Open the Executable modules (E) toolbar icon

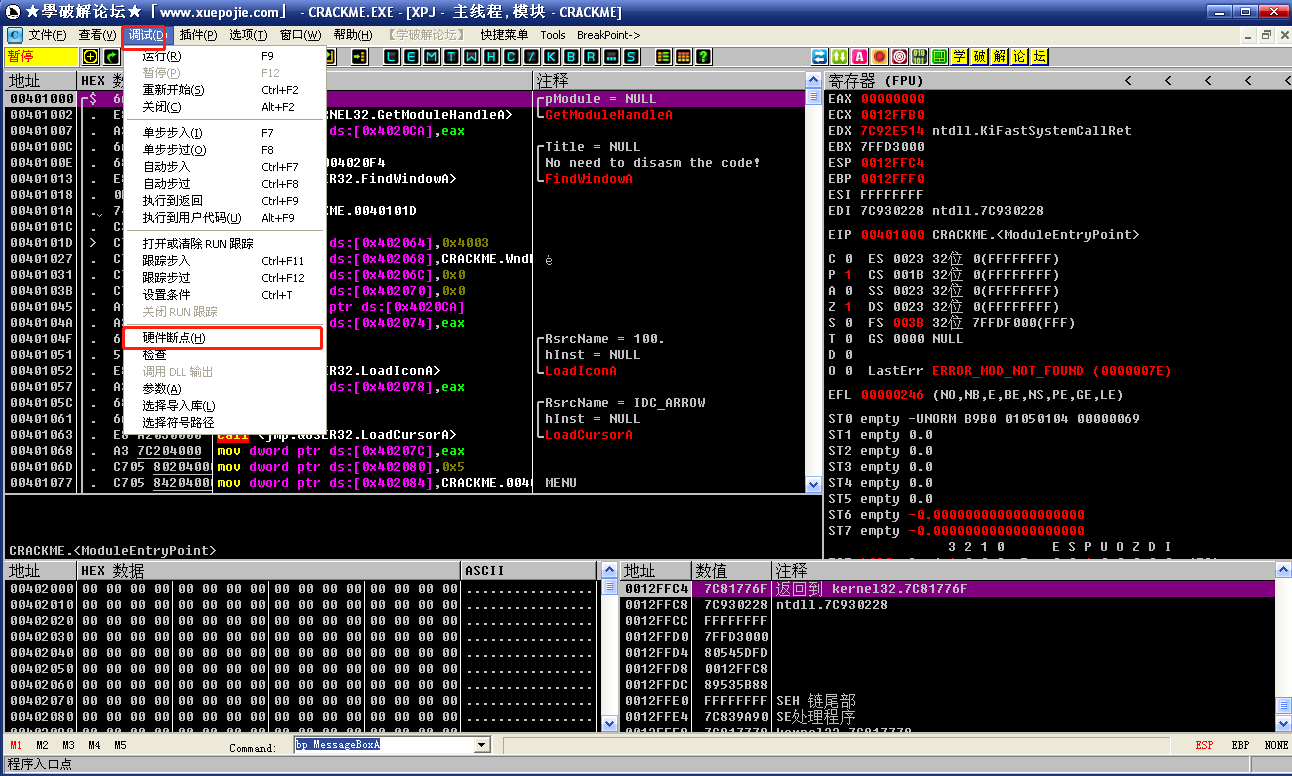(x=412, y=57)
